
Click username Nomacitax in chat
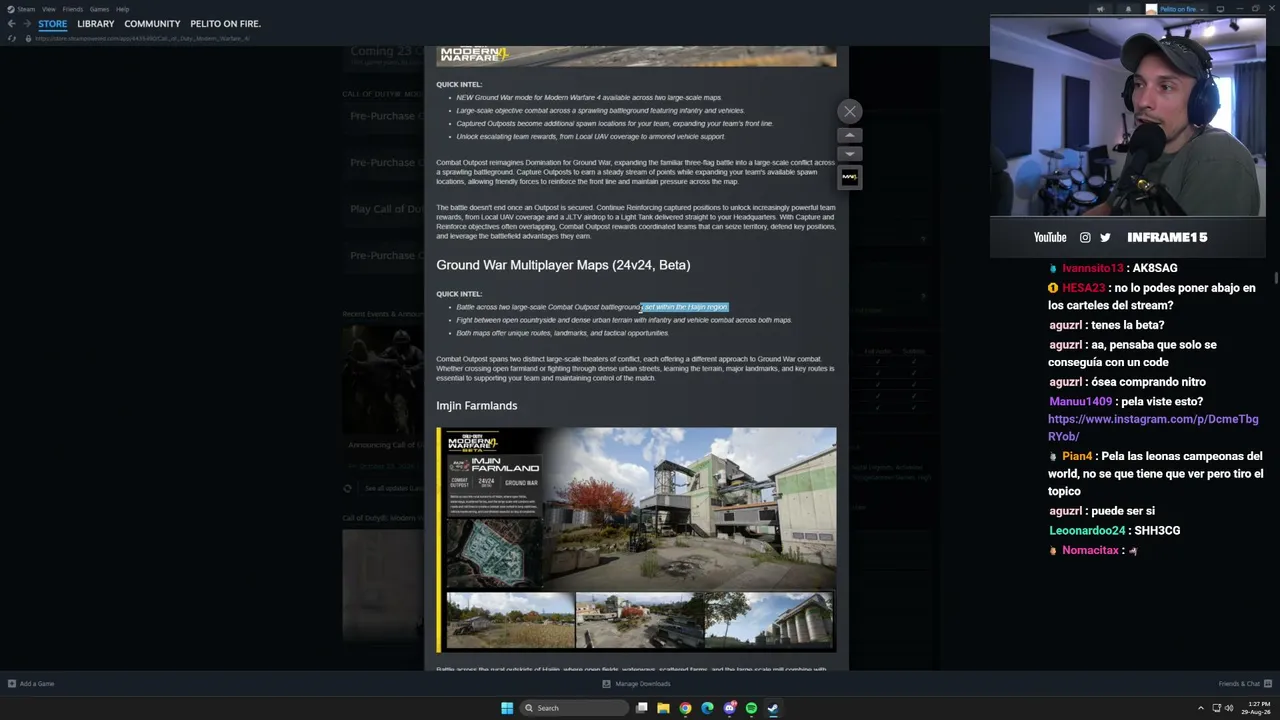1090,551
